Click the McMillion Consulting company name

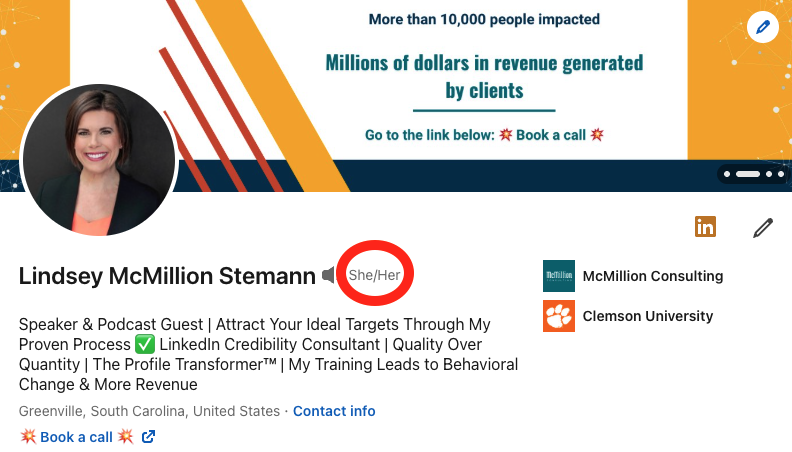653,276
